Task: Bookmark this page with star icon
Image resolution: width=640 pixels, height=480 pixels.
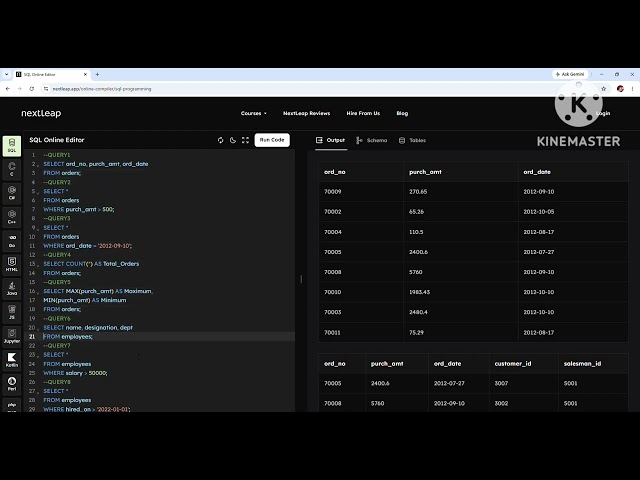Action: pyautogui.click(x=603, y=89)
